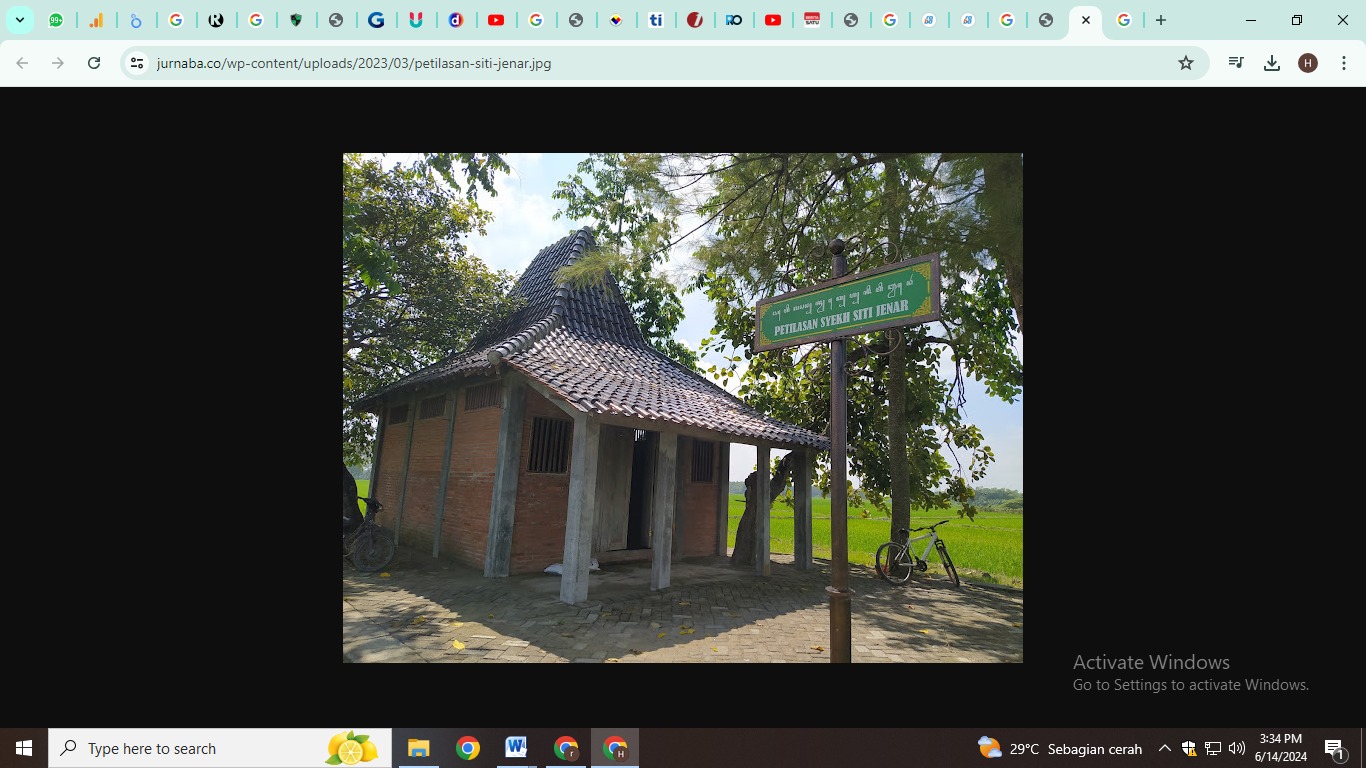Viewport: 1366px width, 768px height.
Task: Click the Petilasan Siti Jenar image
Action: [x=683, y=408]
